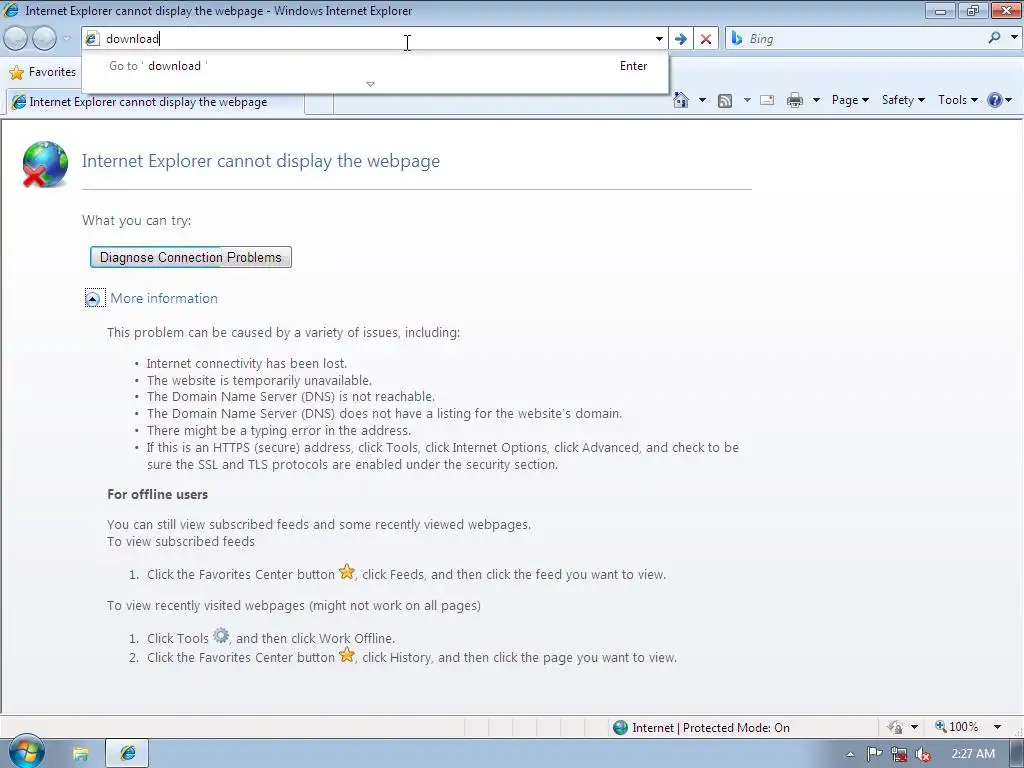This screenshot has height=768, width=1024.
Task: Click the Bing search box
Action: tap(863, 39)
